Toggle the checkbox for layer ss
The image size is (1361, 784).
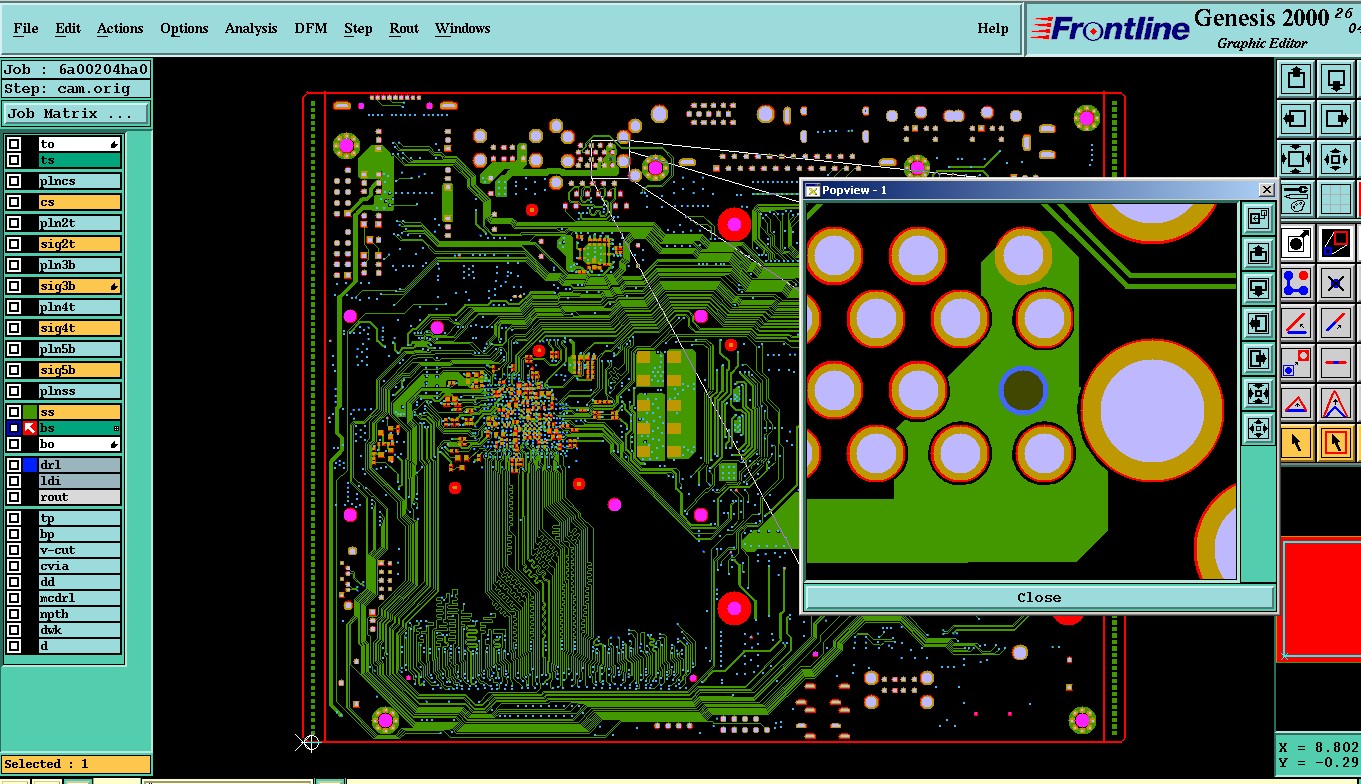point(14,412)
